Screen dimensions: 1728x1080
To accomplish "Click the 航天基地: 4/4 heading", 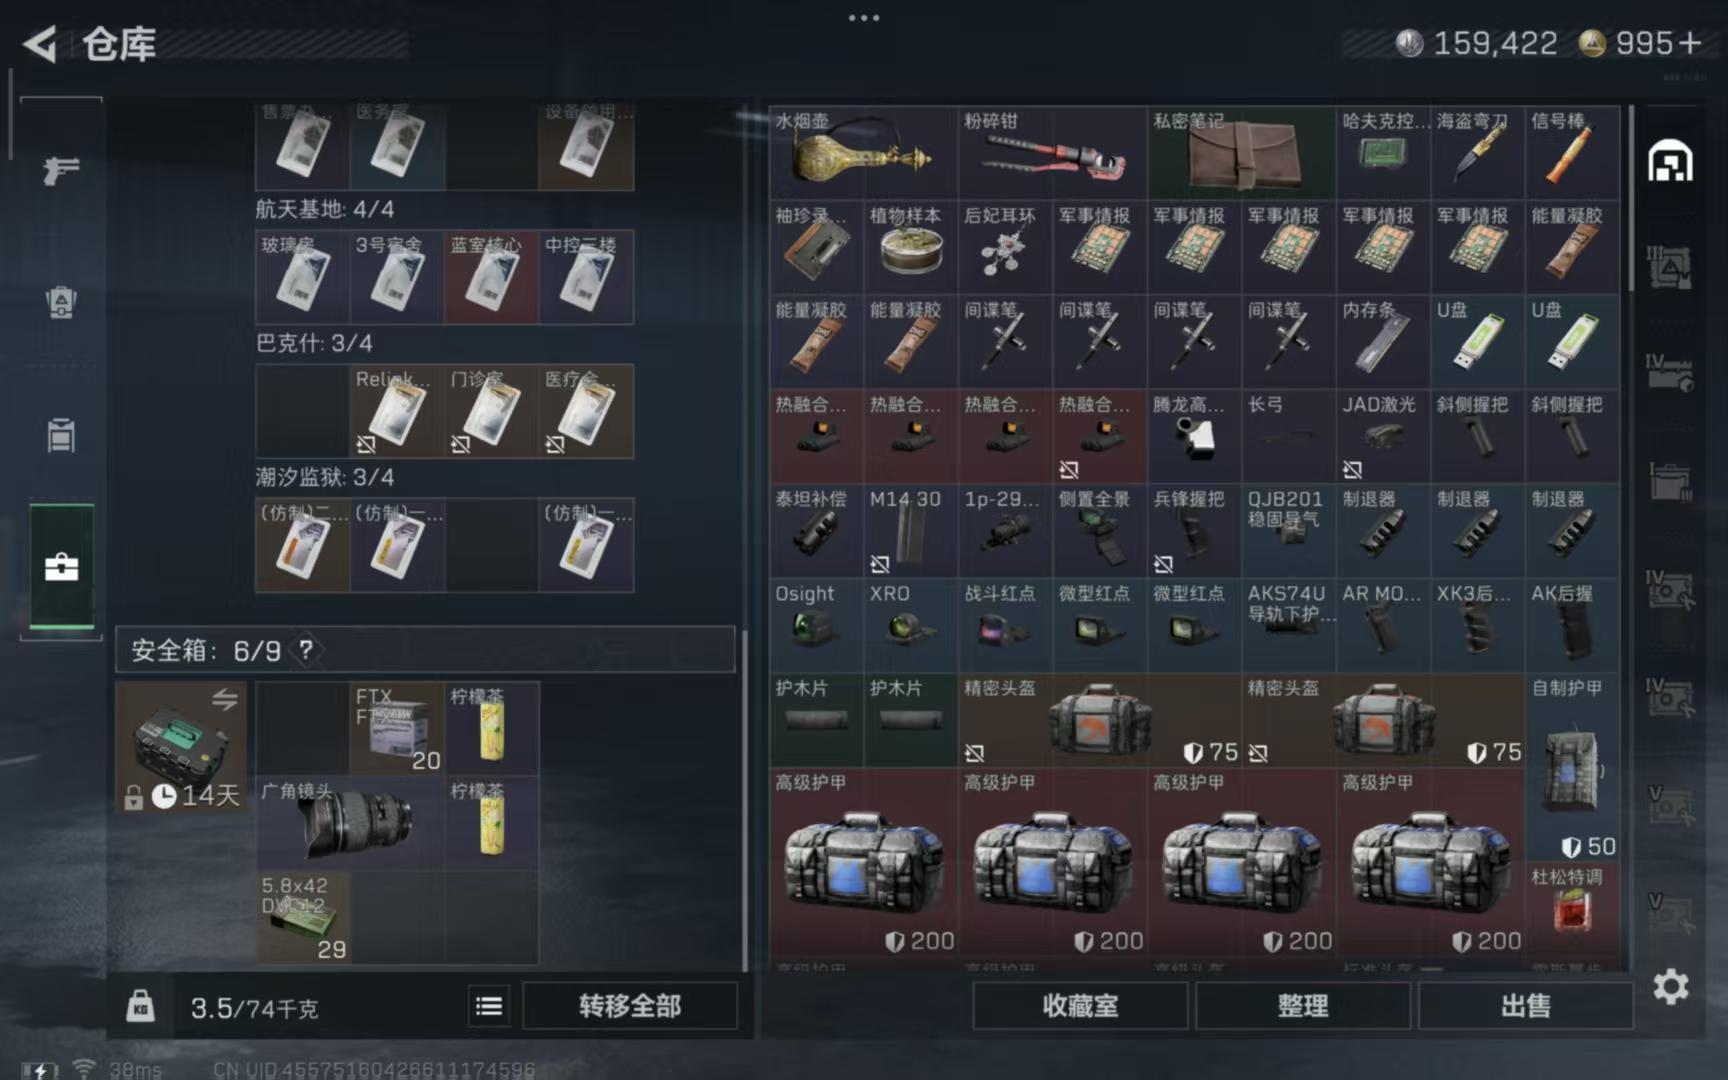I will click(325, 209).
